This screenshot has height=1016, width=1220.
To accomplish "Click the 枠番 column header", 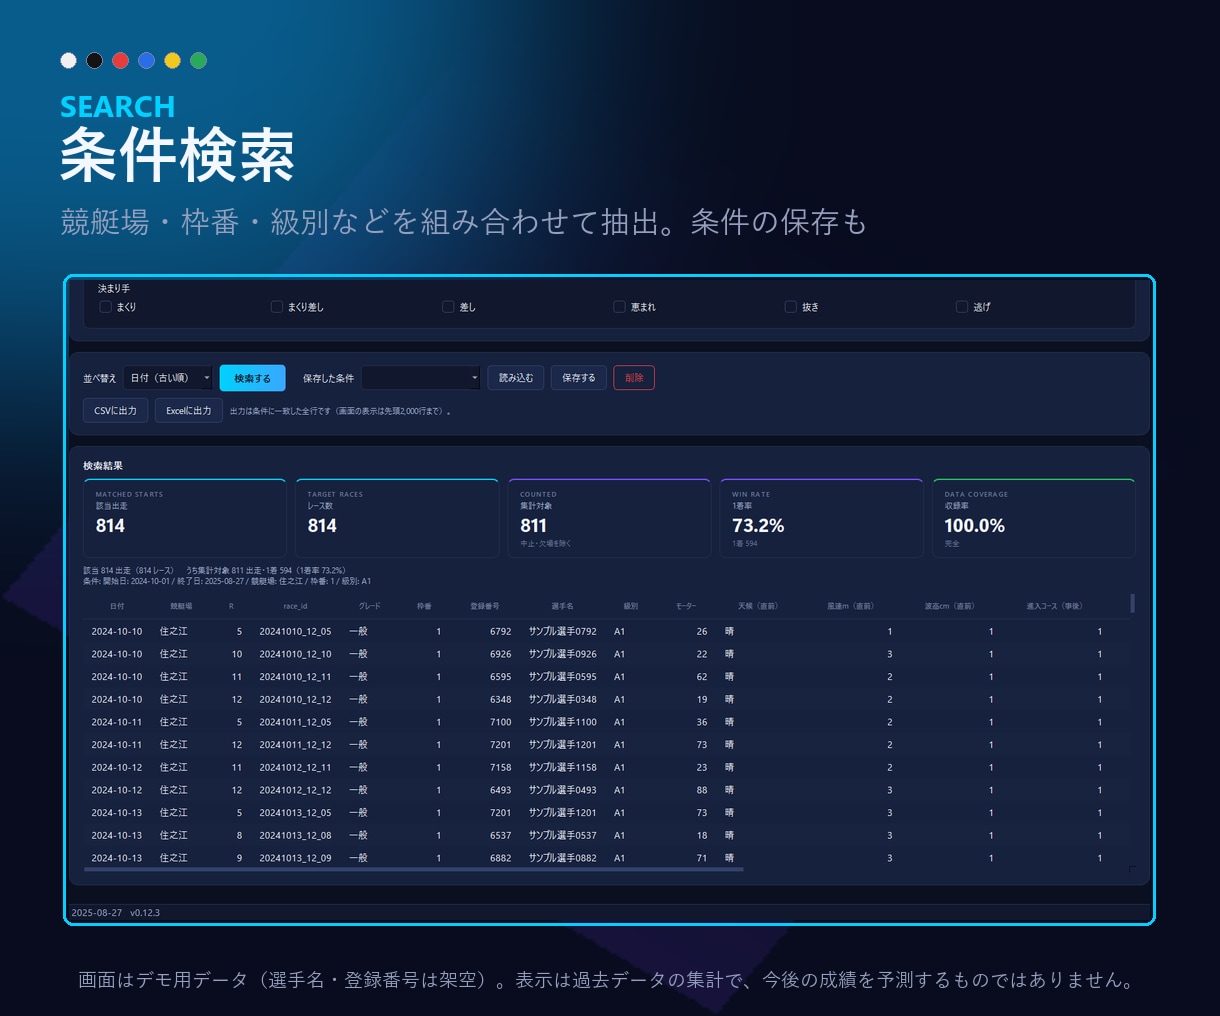I will tap(424, 606).
